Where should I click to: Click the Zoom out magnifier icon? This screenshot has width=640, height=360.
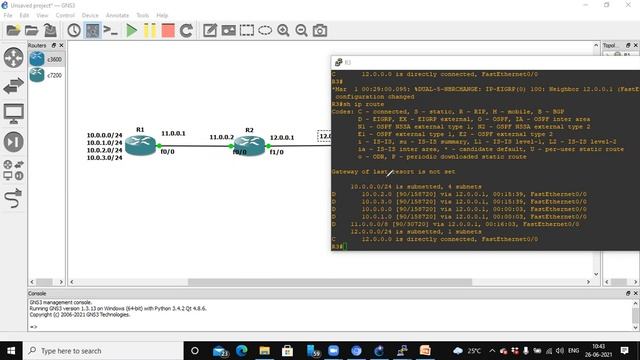point(301,31)
